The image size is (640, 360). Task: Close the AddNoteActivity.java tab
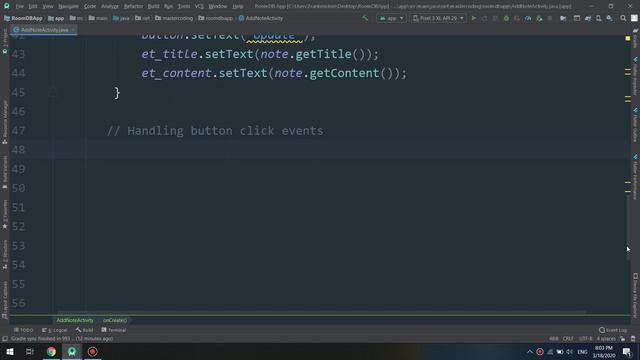click(x=73, y=30)
